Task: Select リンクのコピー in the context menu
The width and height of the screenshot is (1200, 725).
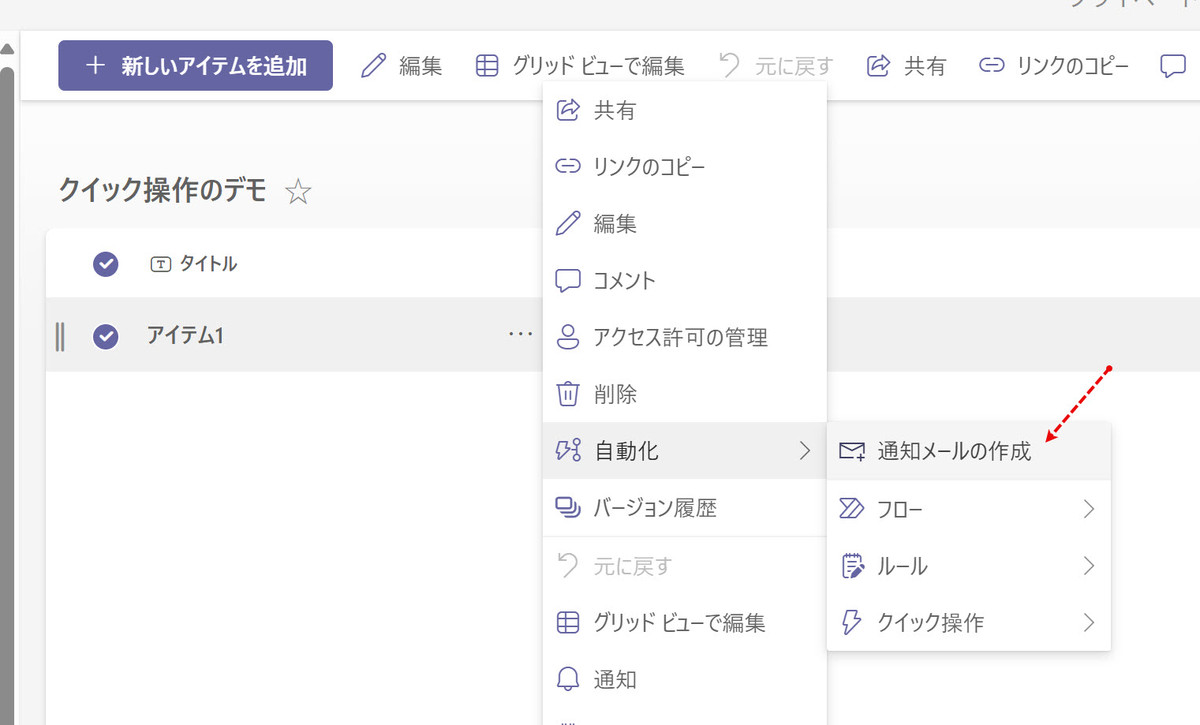Action: click(685, 167)
